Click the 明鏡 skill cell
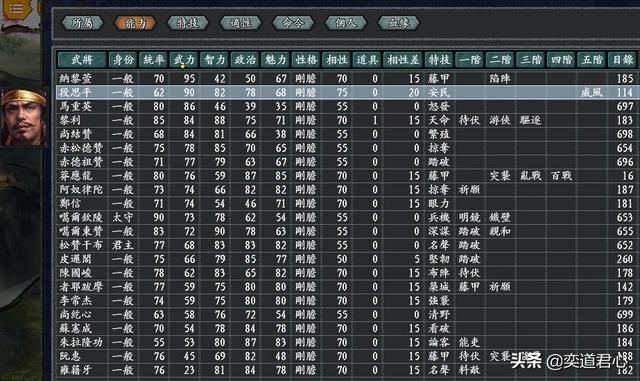This screenshot has height=381, width=640. [469, 218]
